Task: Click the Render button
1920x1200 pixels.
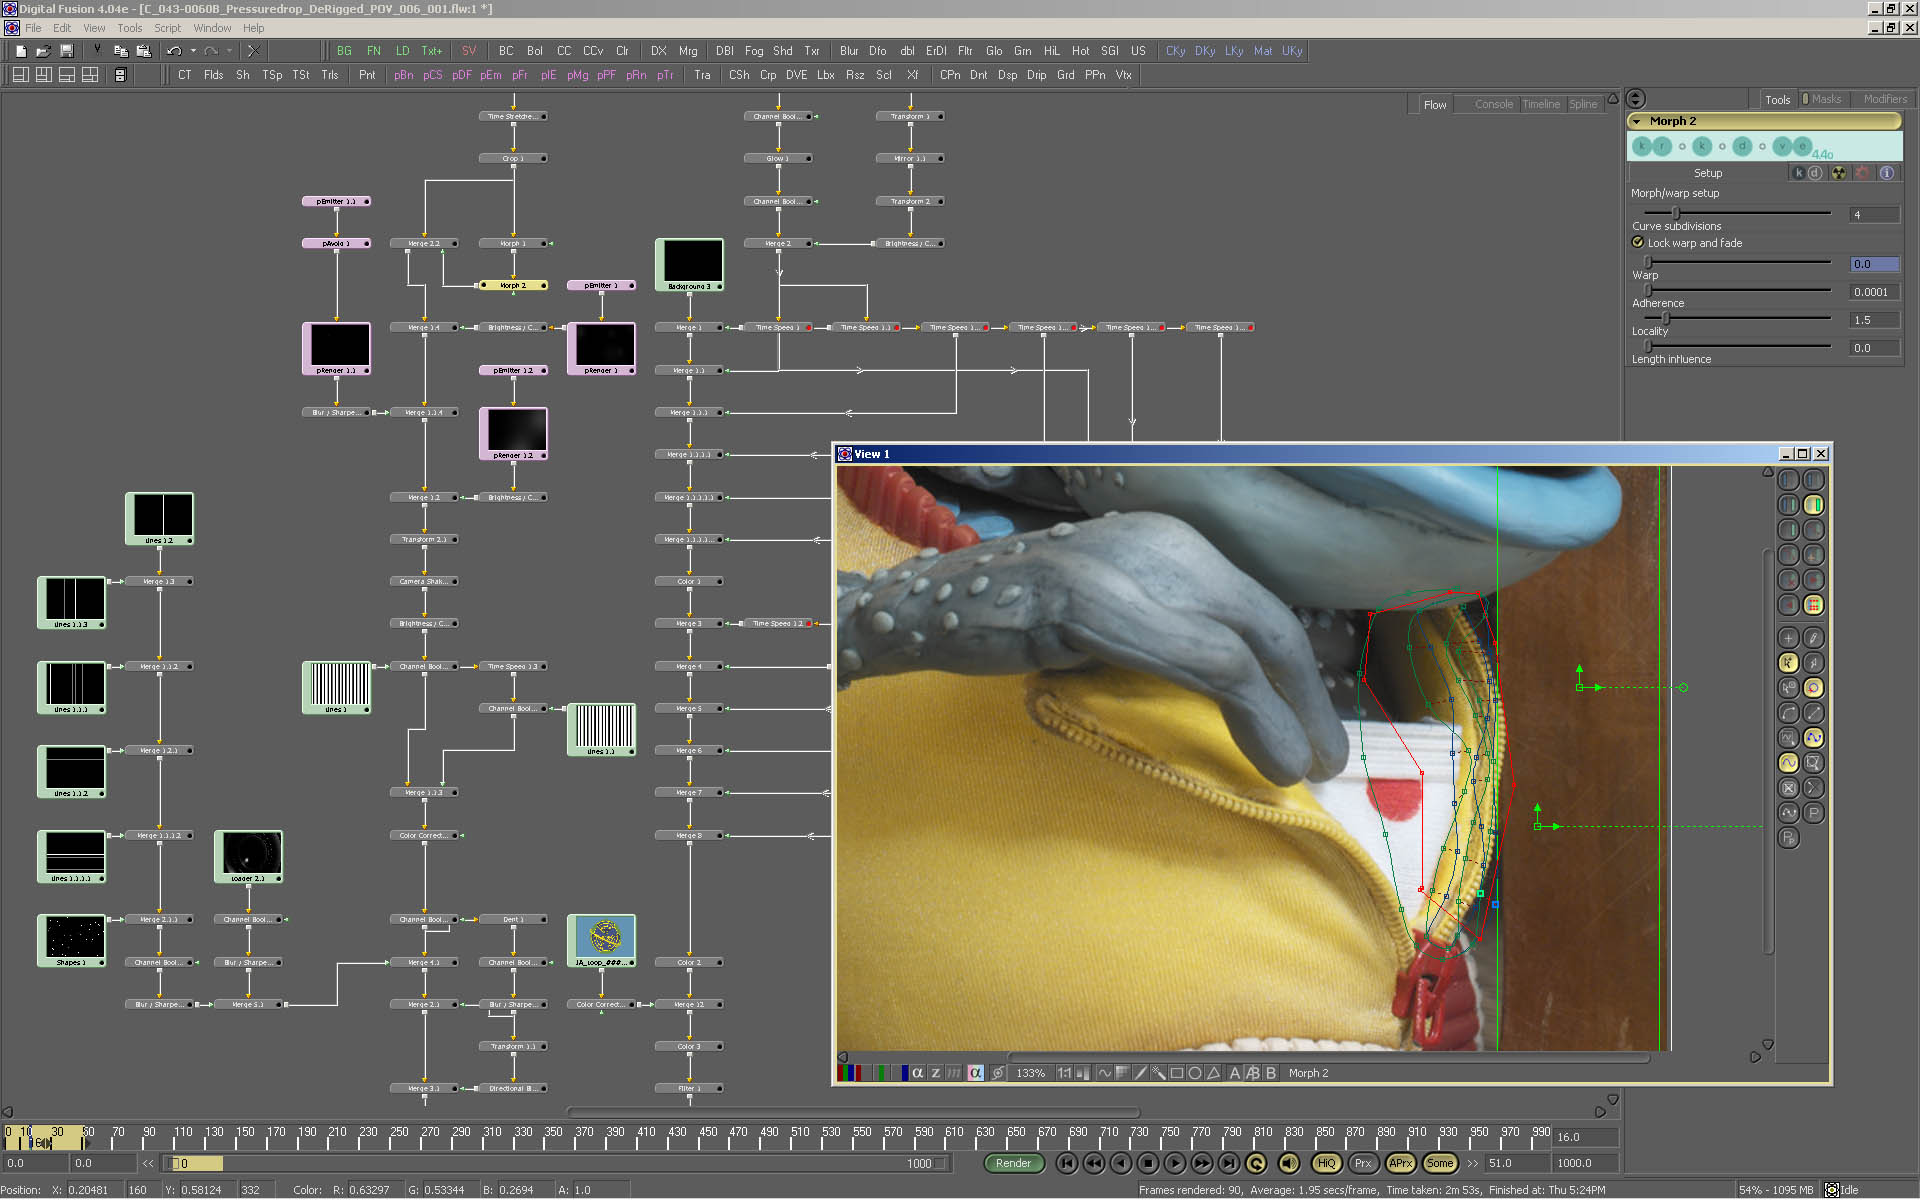Action: [1013, 1163]
